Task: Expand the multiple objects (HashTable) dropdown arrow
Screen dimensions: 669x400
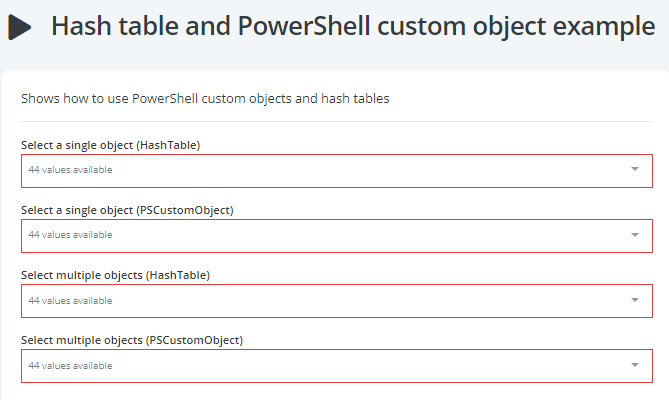Action: coord(635,300)
